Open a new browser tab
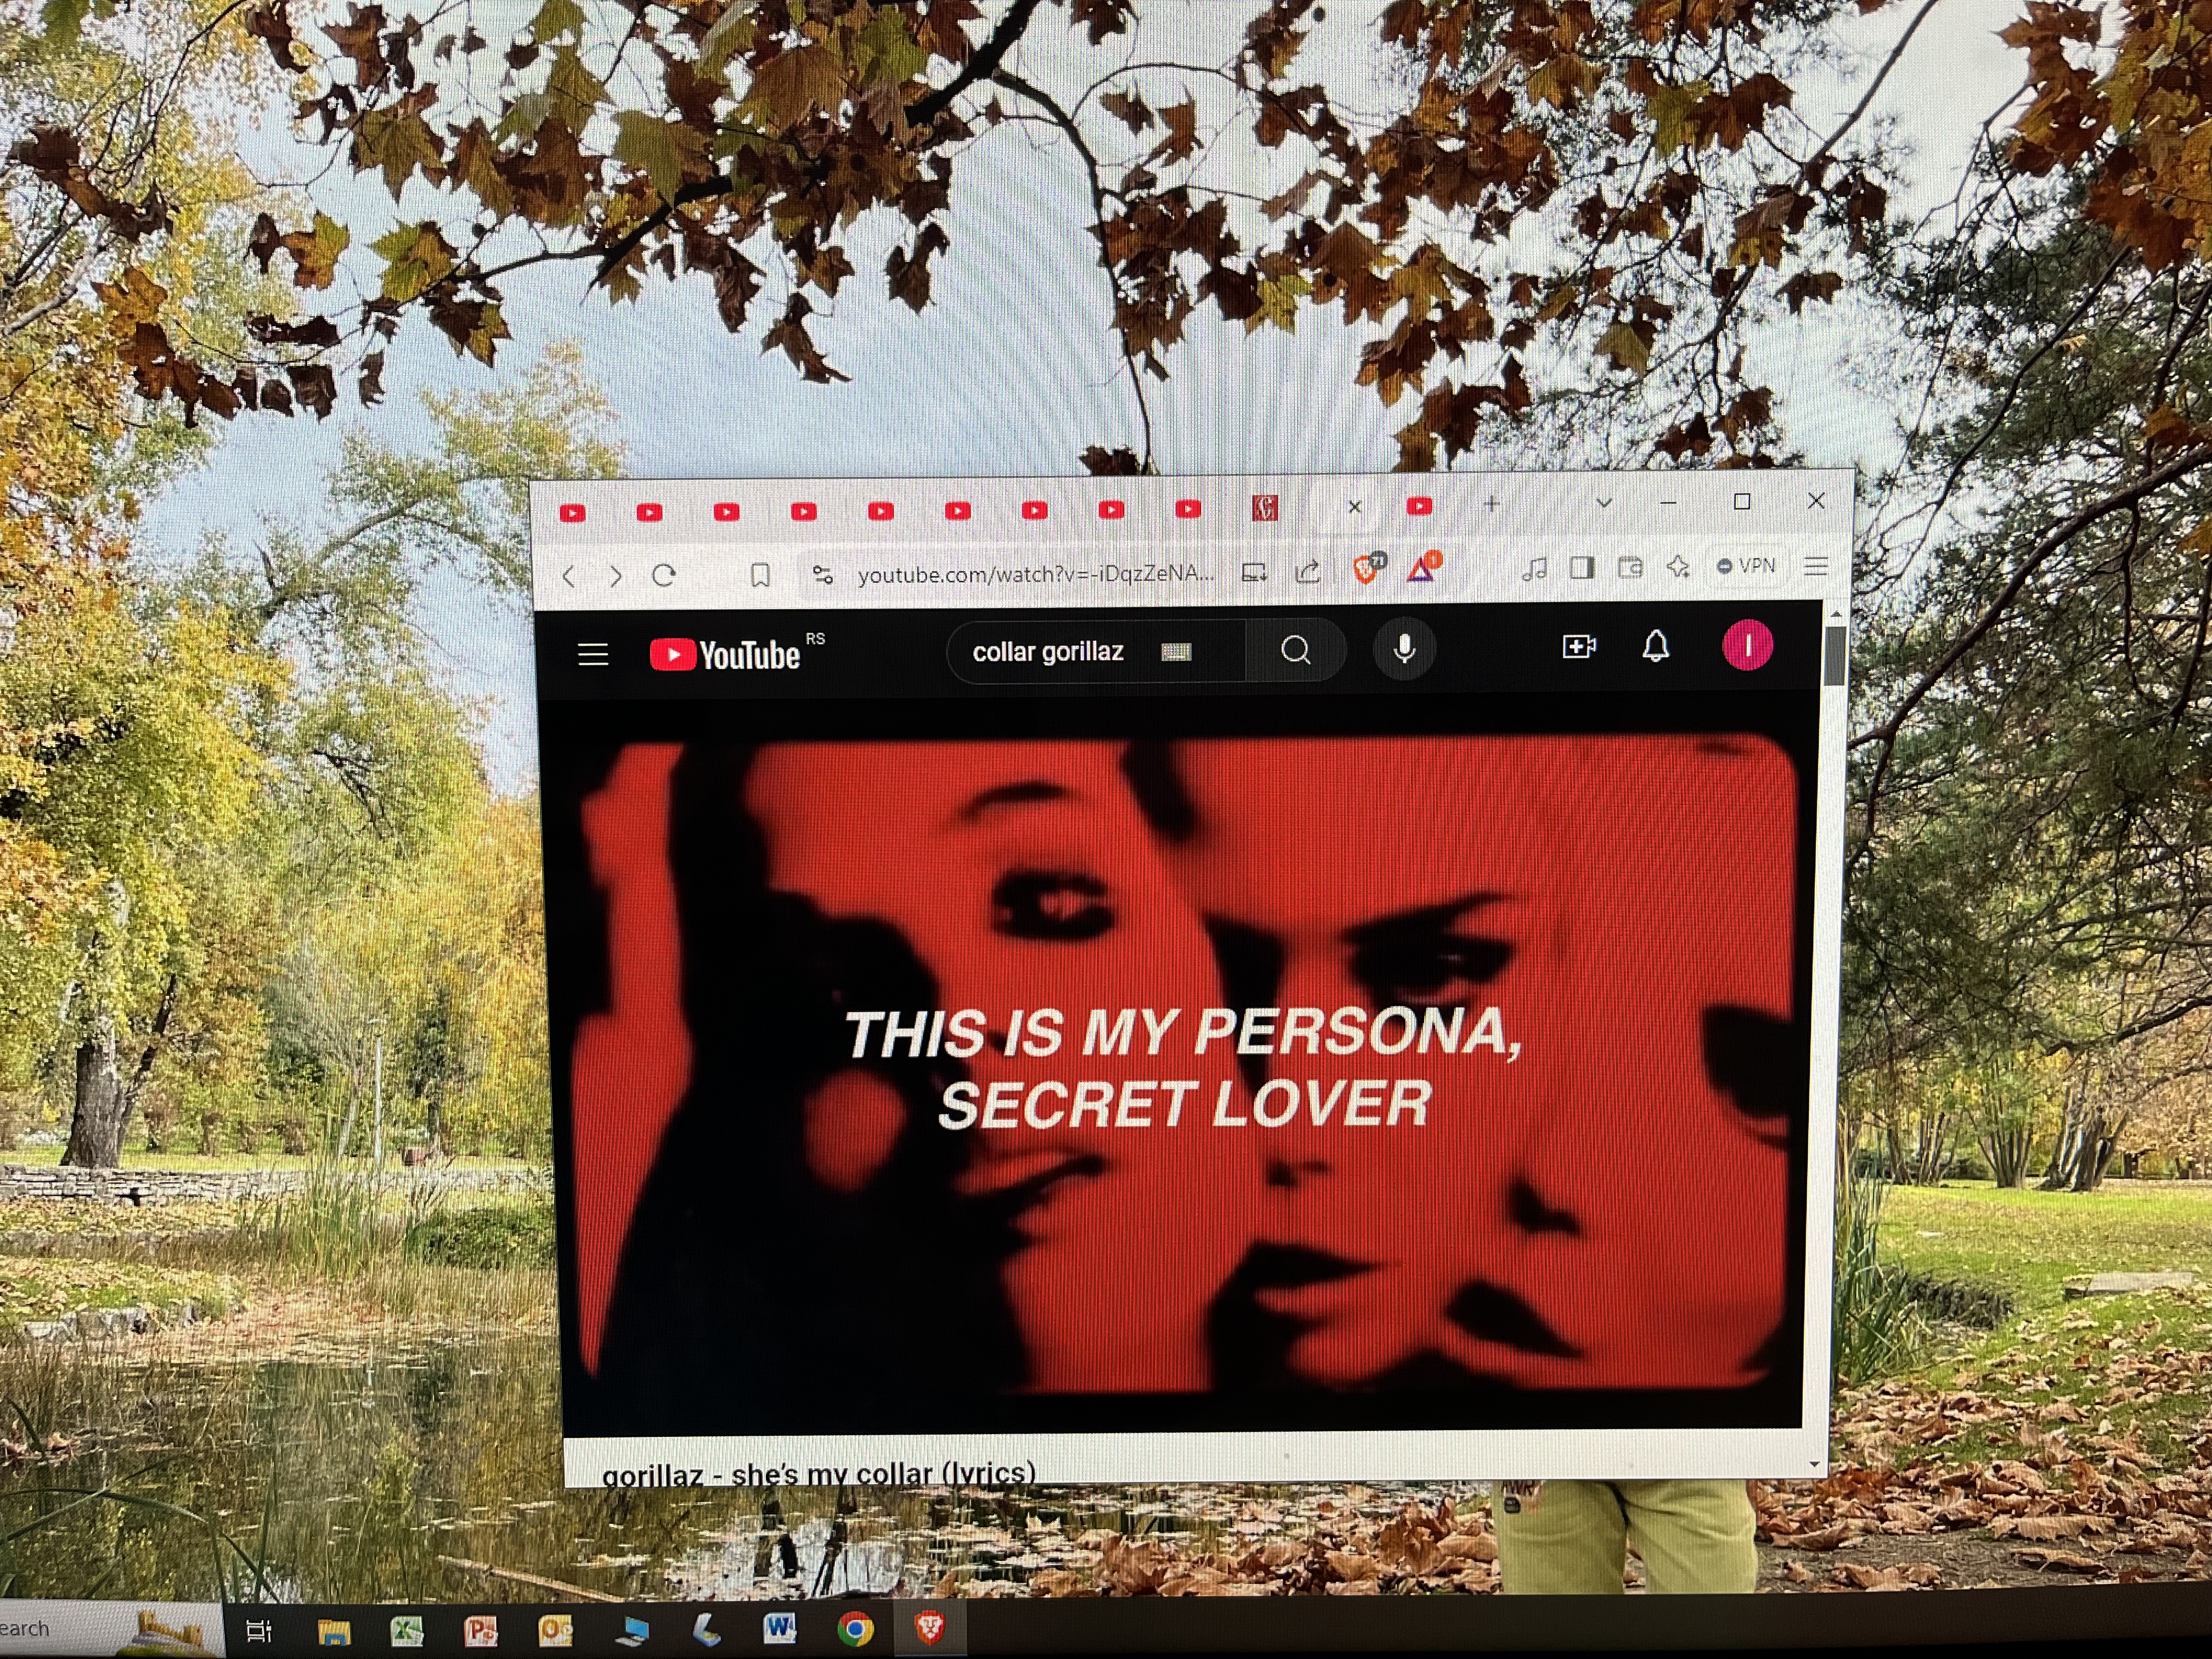This screenshot has width=2212, height=1659. (x=1491, y=504)
